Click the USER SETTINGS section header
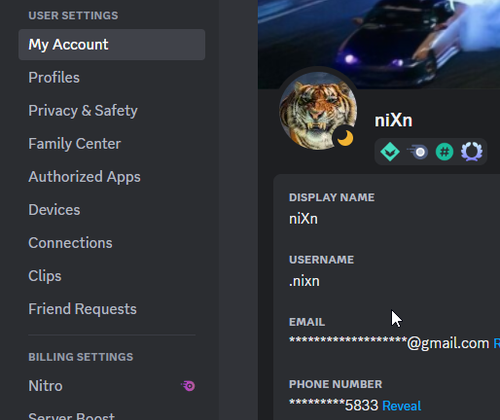The height and width of the screenshot is (420, 500). click(x=73, y=16)
